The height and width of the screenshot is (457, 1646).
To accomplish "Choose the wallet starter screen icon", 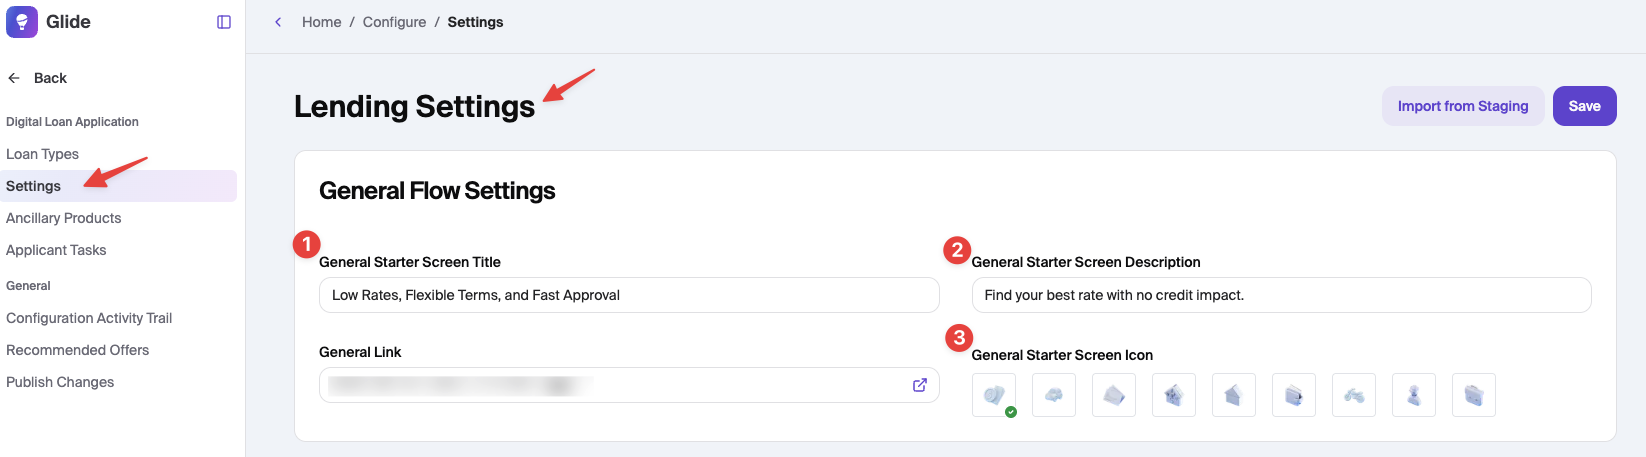I will point(1294,395).
